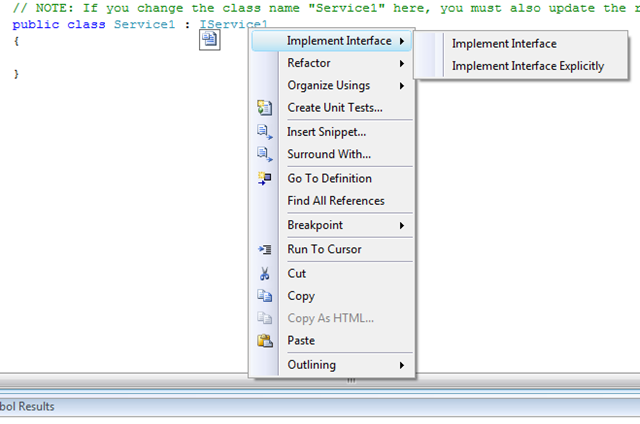Click the Copy icon in context menu
The image size is (640, 424).
pyautogui.click(x=264, y=296)
